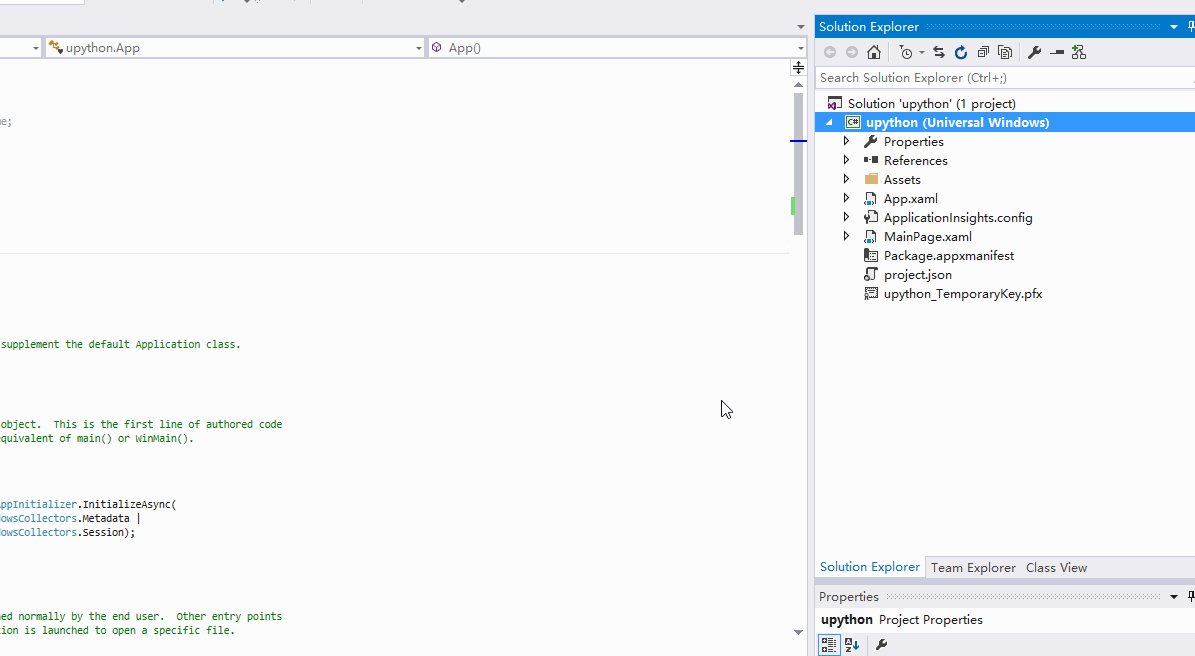Click the View Class Diagram icon

pos(1078,53)
